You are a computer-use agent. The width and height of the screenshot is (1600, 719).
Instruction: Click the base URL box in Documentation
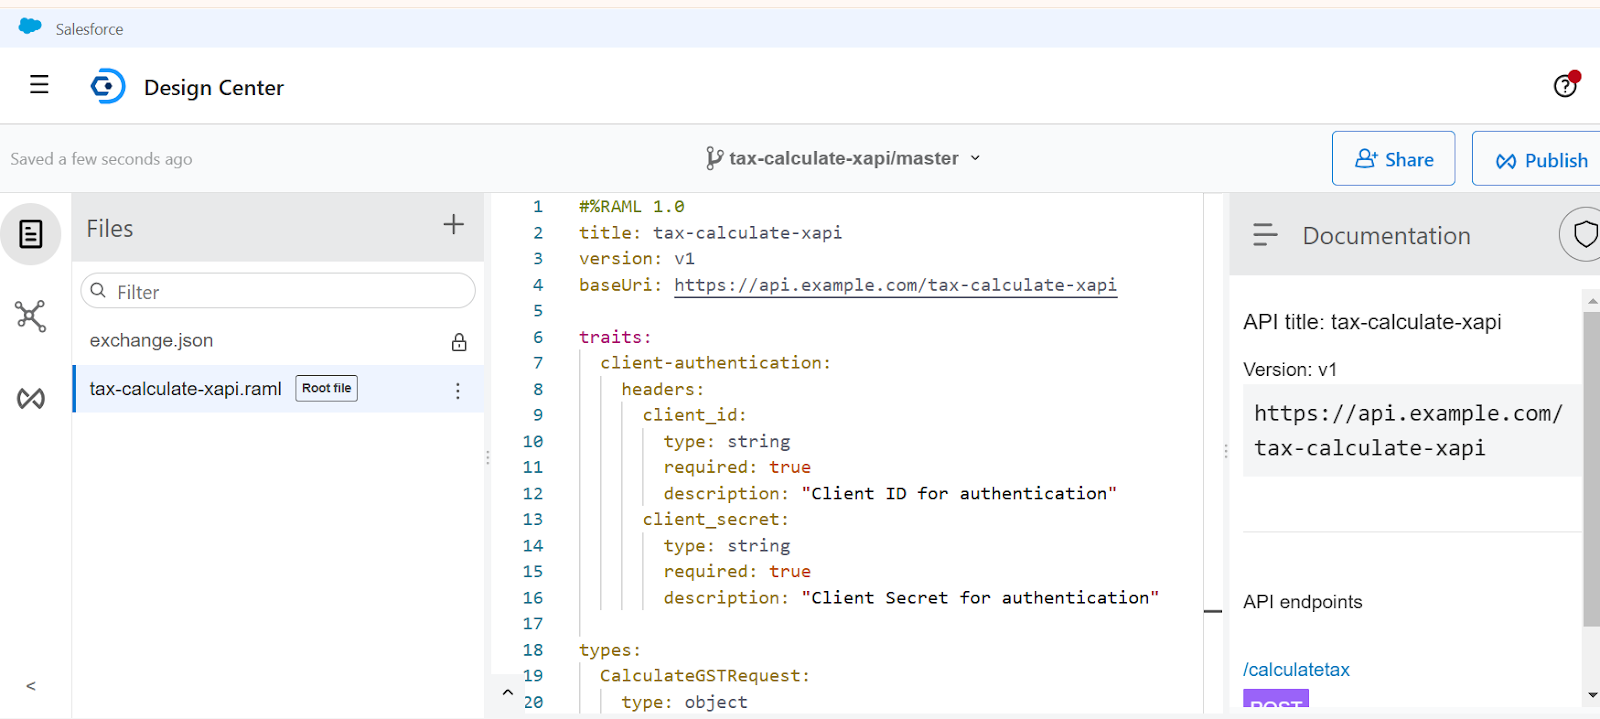coord(1412,430)
